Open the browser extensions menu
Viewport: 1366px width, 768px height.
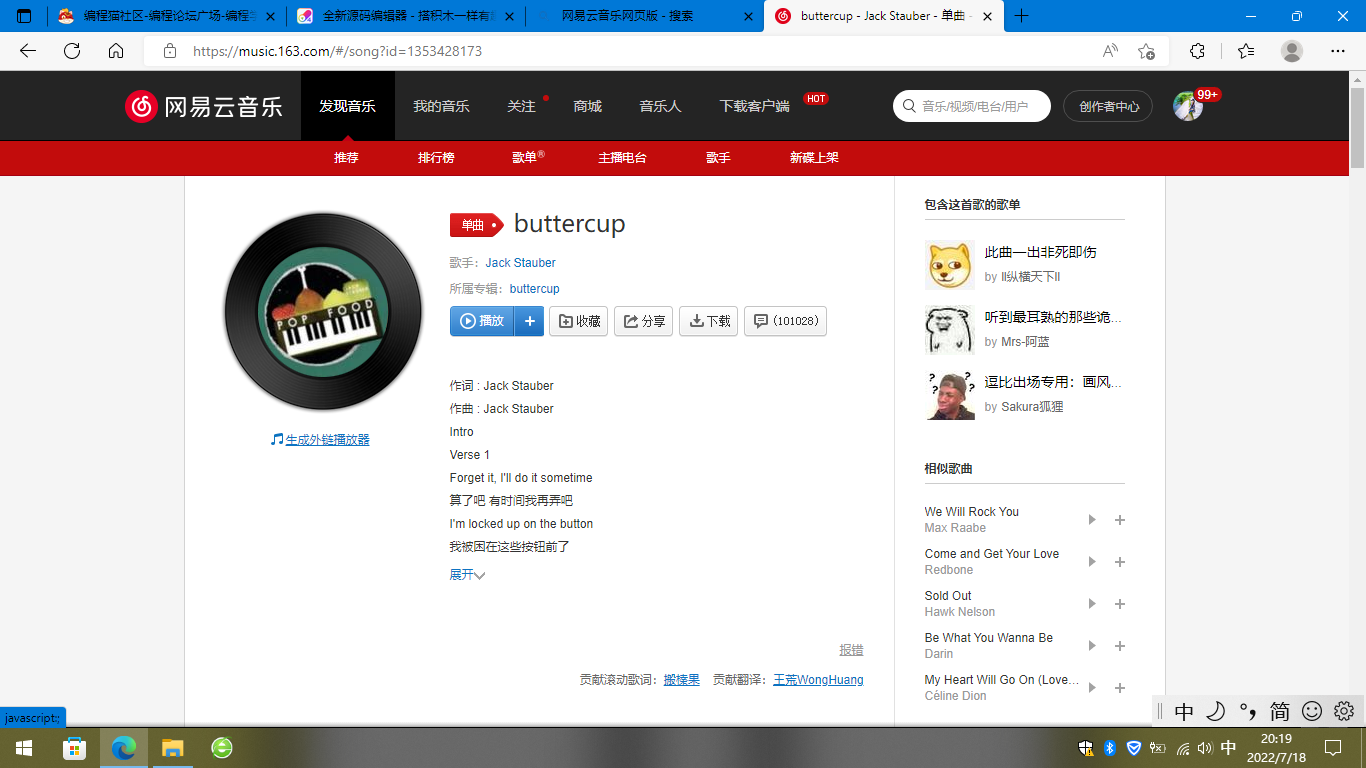[1197, 51]
